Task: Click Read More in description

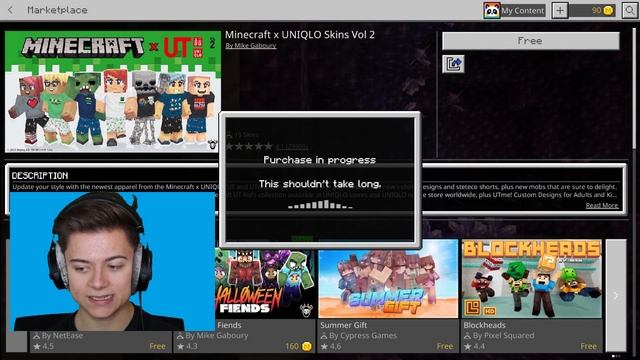Action: click(602, 205)
